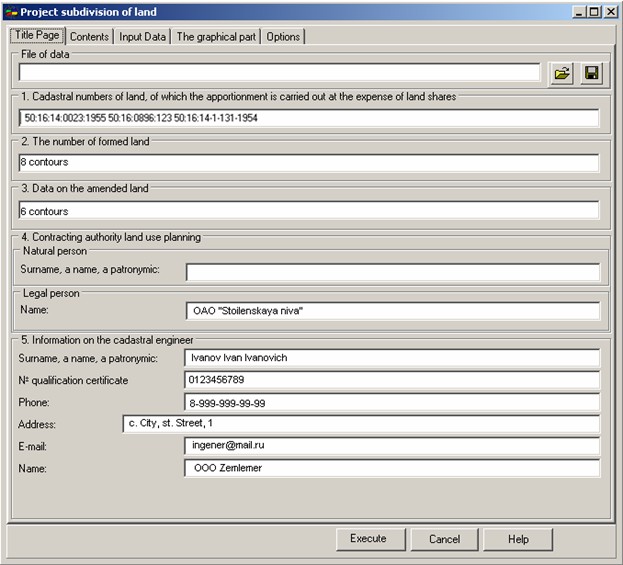The height and width of the screenshot is (565, 623).
Task: Open Help for this dialog
Action: tap(518, 539)
